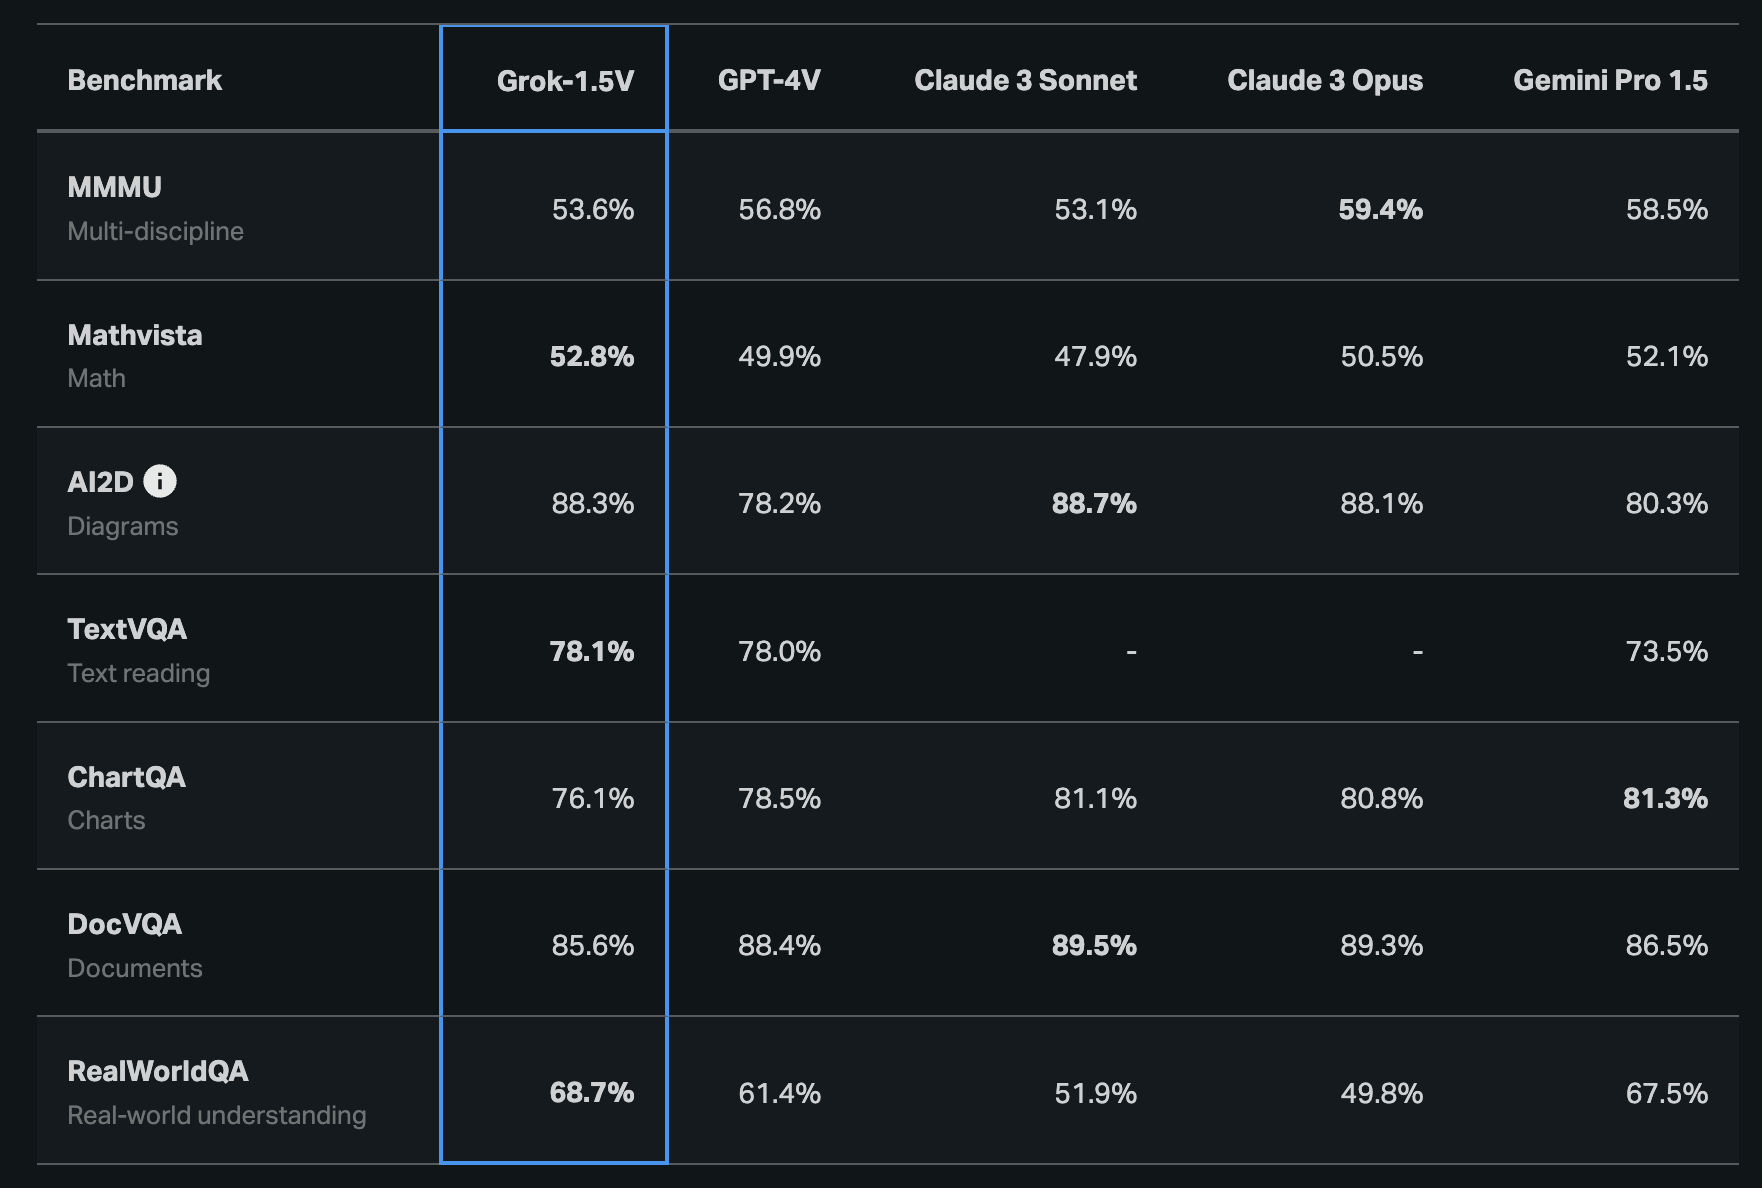Click the Grok-1.5V column header
The image size is (1762, 1188).
coord(565,81)
